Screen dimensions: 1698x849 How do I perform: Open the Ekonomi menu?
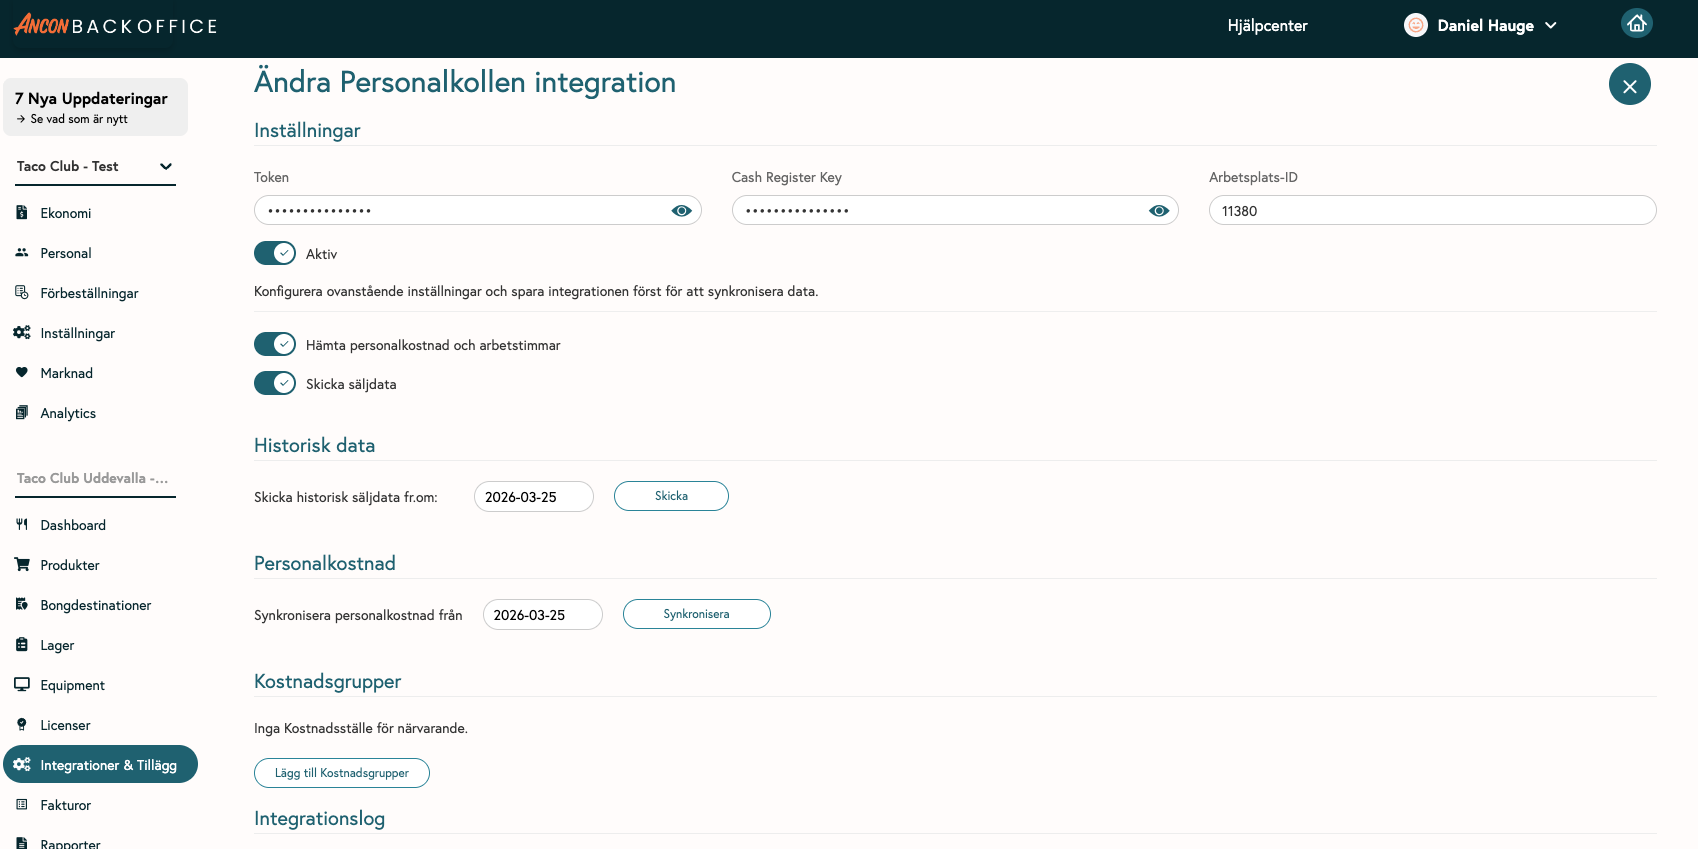(66, 213)
